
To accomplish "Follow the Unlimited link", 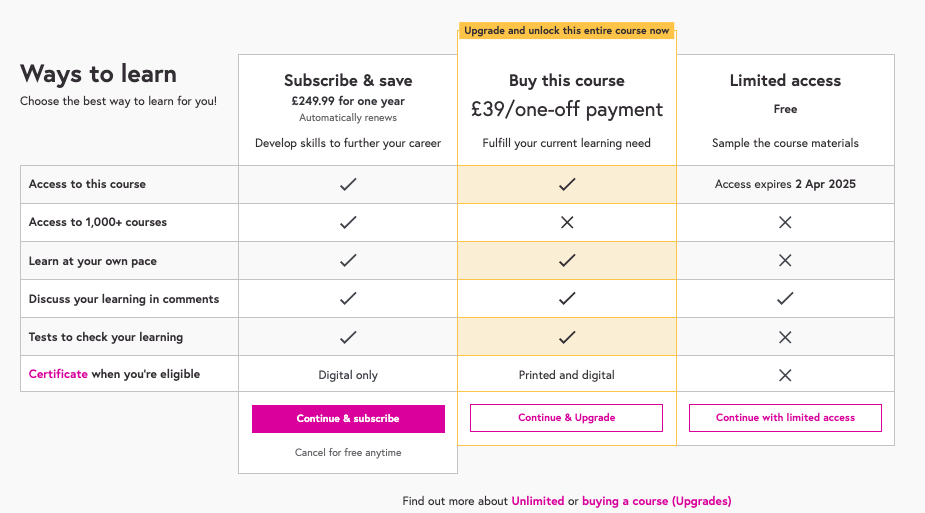I will tap(537, 501).
